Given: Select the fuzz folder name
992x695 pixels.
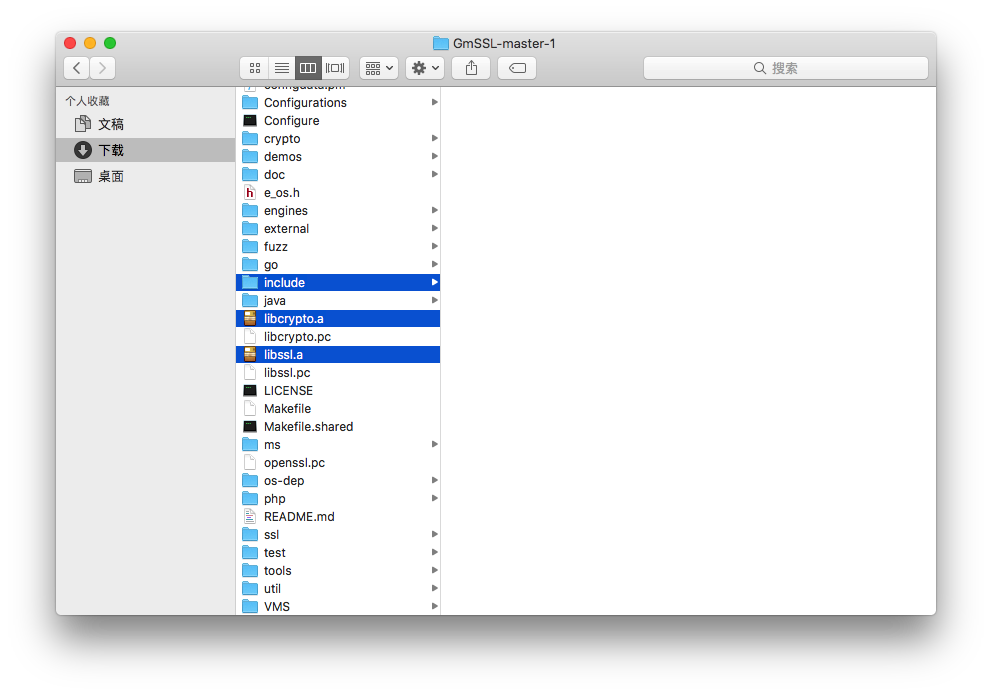Looking at the screenshot, I should click(276, 247).
